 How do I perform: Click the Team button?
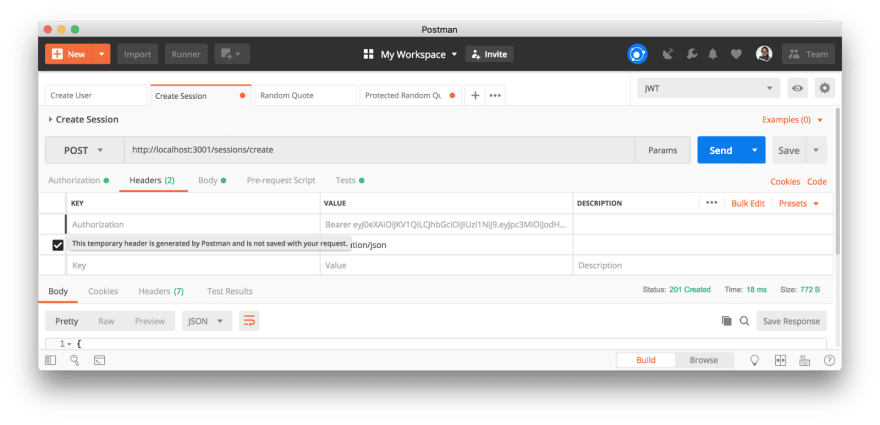click(x=808, y=54)
